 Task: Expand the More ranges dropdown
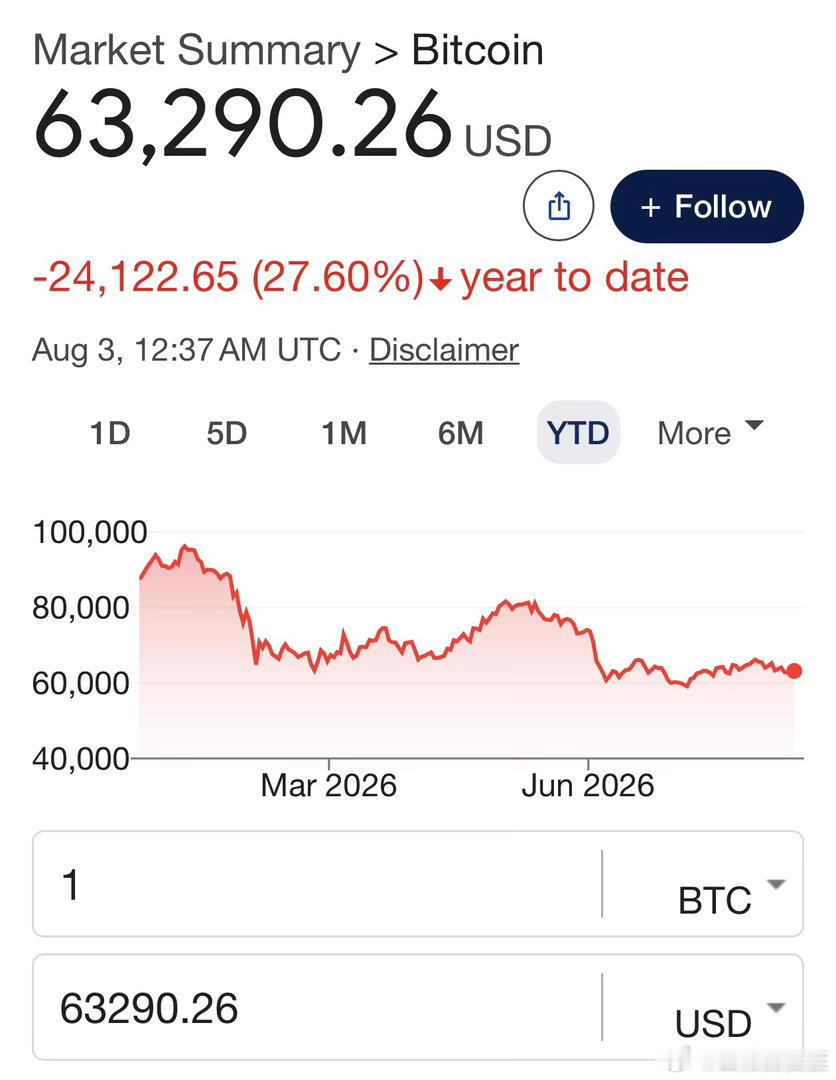(x=710, y=433)
